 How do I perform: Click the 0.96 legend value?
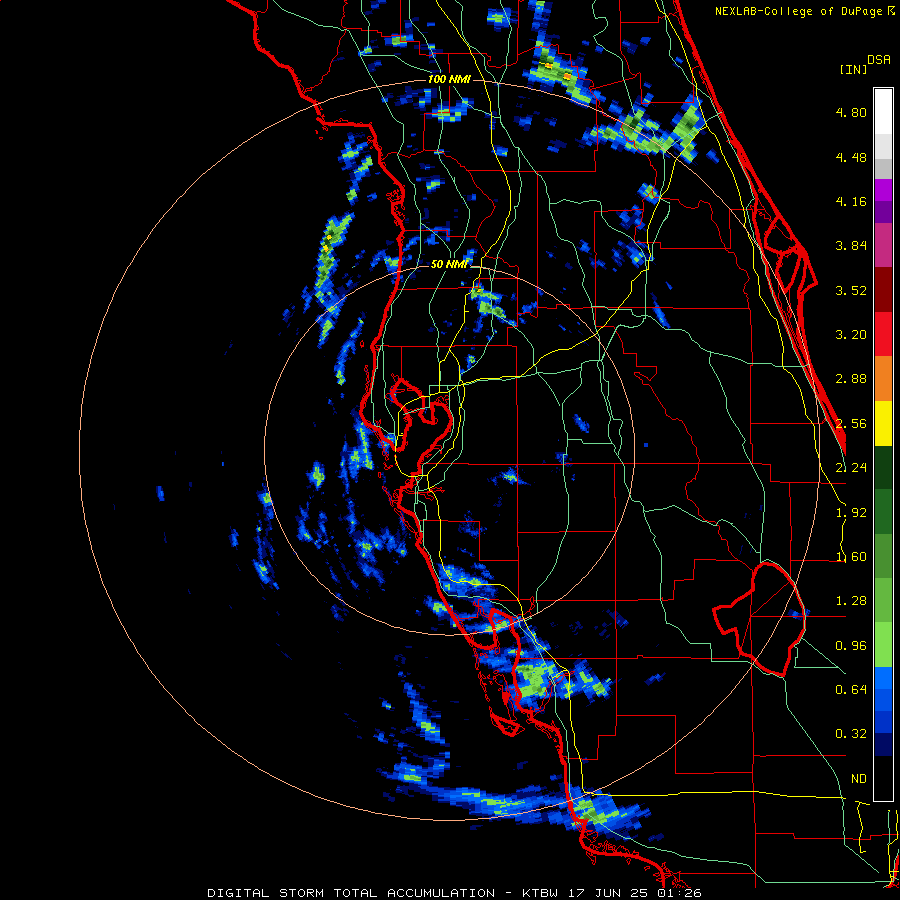(851, 646)
